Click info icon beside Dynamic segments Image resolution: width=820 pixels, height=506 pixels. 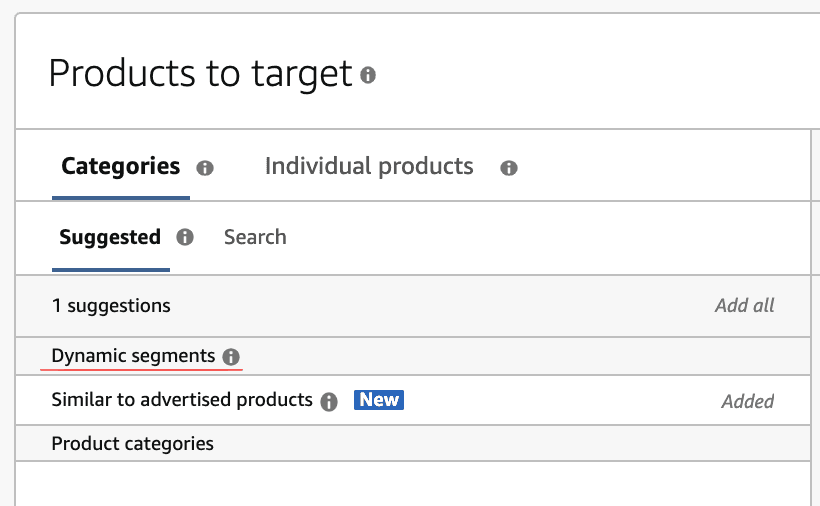231,356
